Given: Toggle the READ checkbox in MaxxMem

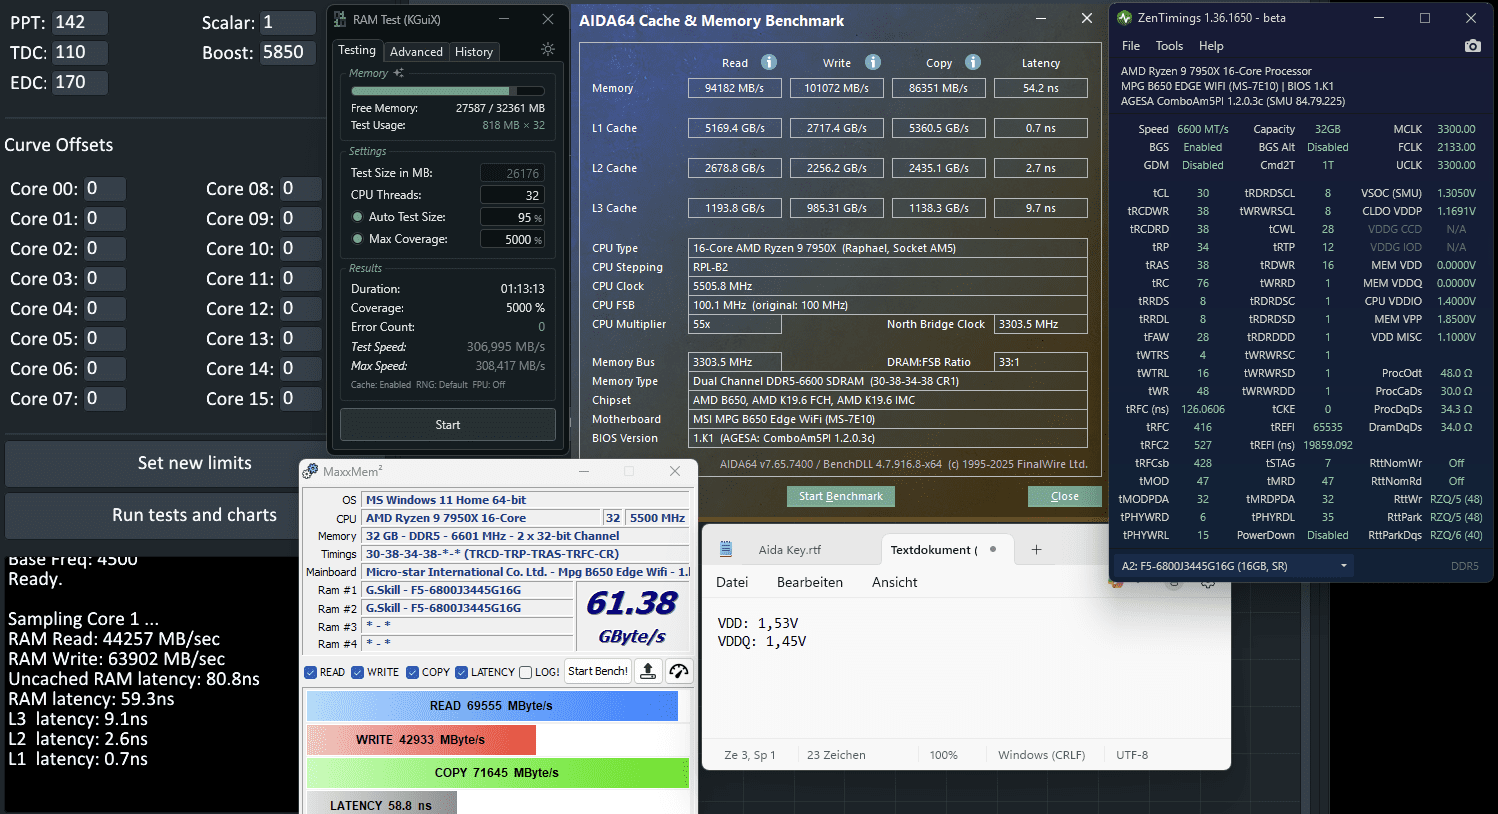Looking at the screenshot, I should (311, 672).
